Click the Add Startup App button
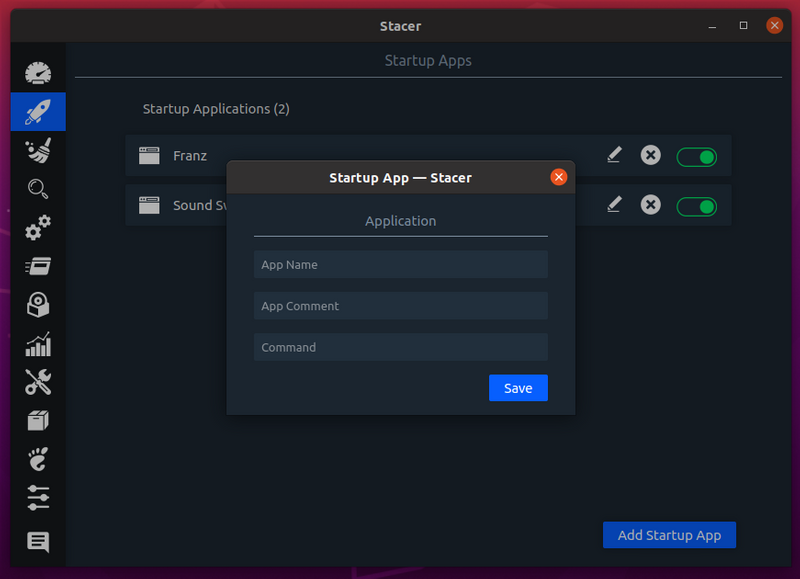The image size is (800, 579). click(669, 535)
